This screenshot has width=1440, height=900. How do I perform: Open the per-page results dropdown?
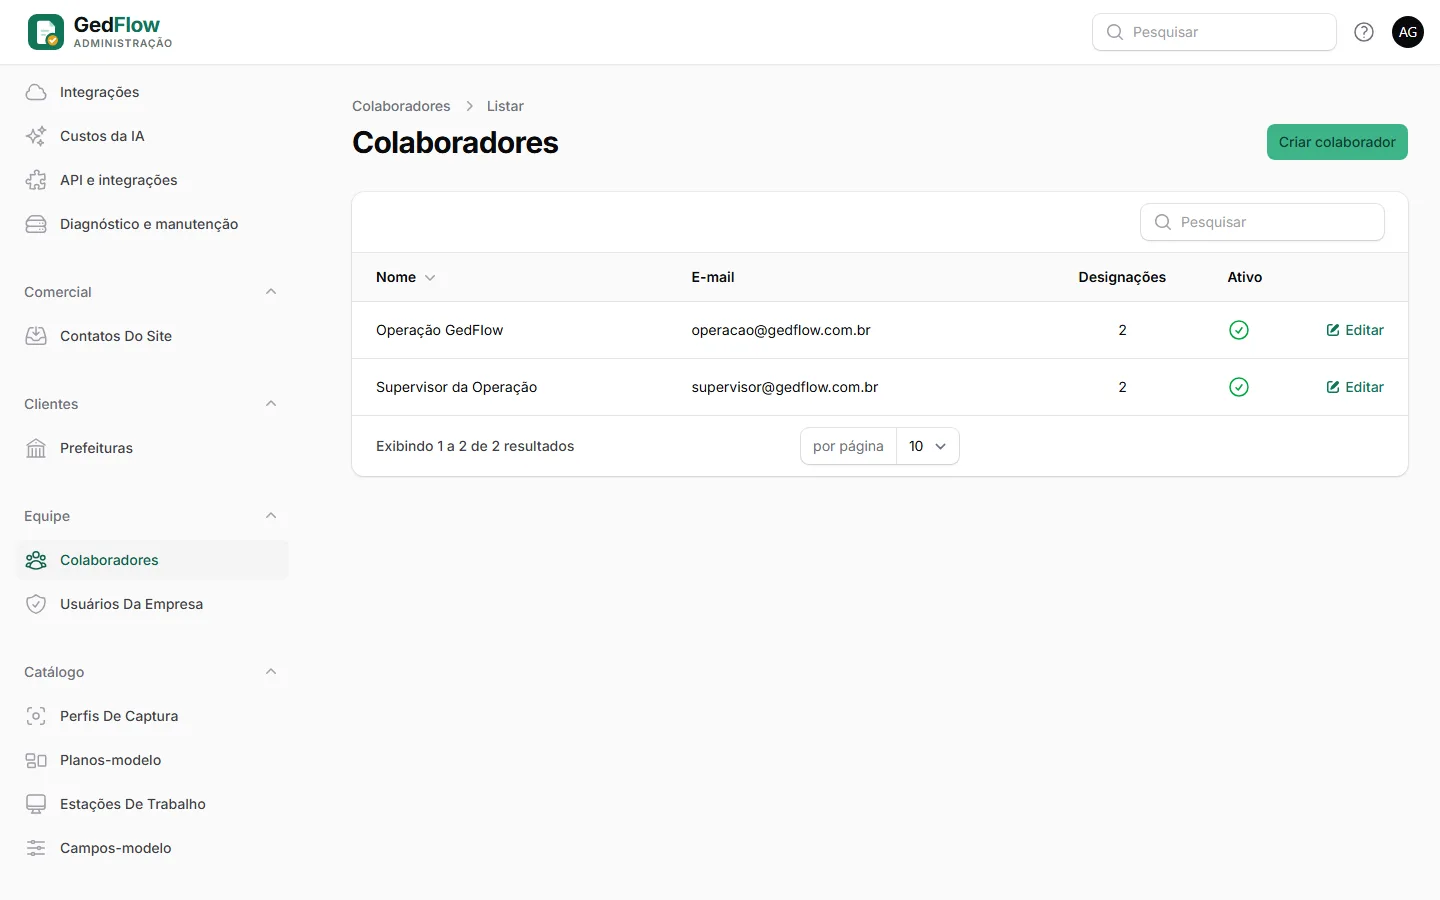(927, 446)
